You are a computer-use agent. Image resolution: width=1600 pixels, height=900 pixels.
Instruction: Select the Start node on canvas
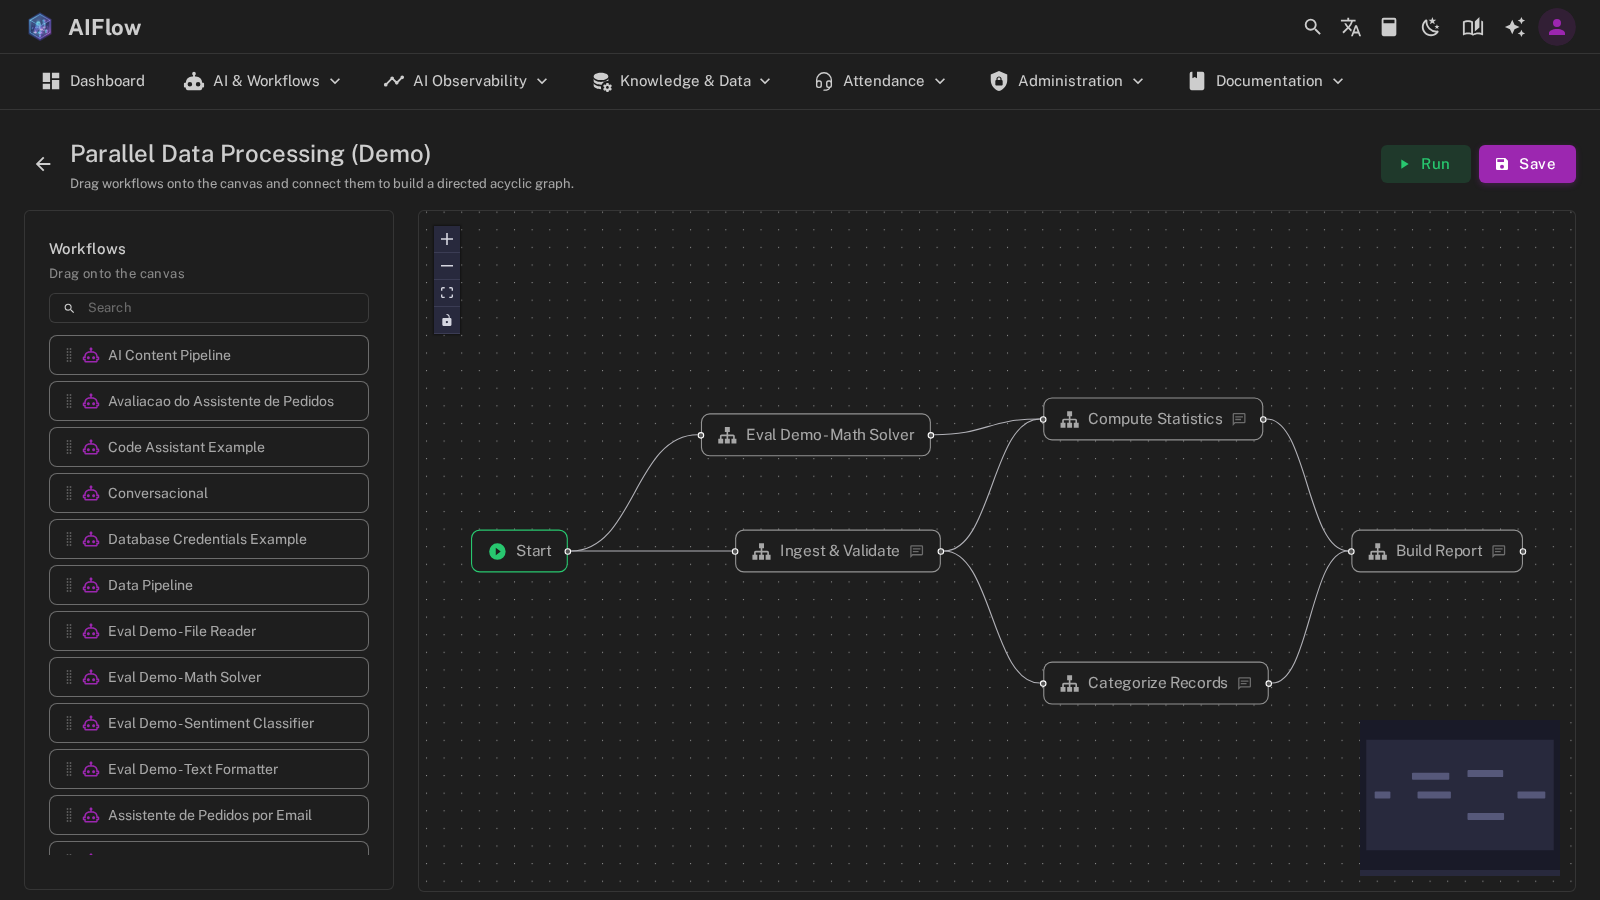point(519,551)
